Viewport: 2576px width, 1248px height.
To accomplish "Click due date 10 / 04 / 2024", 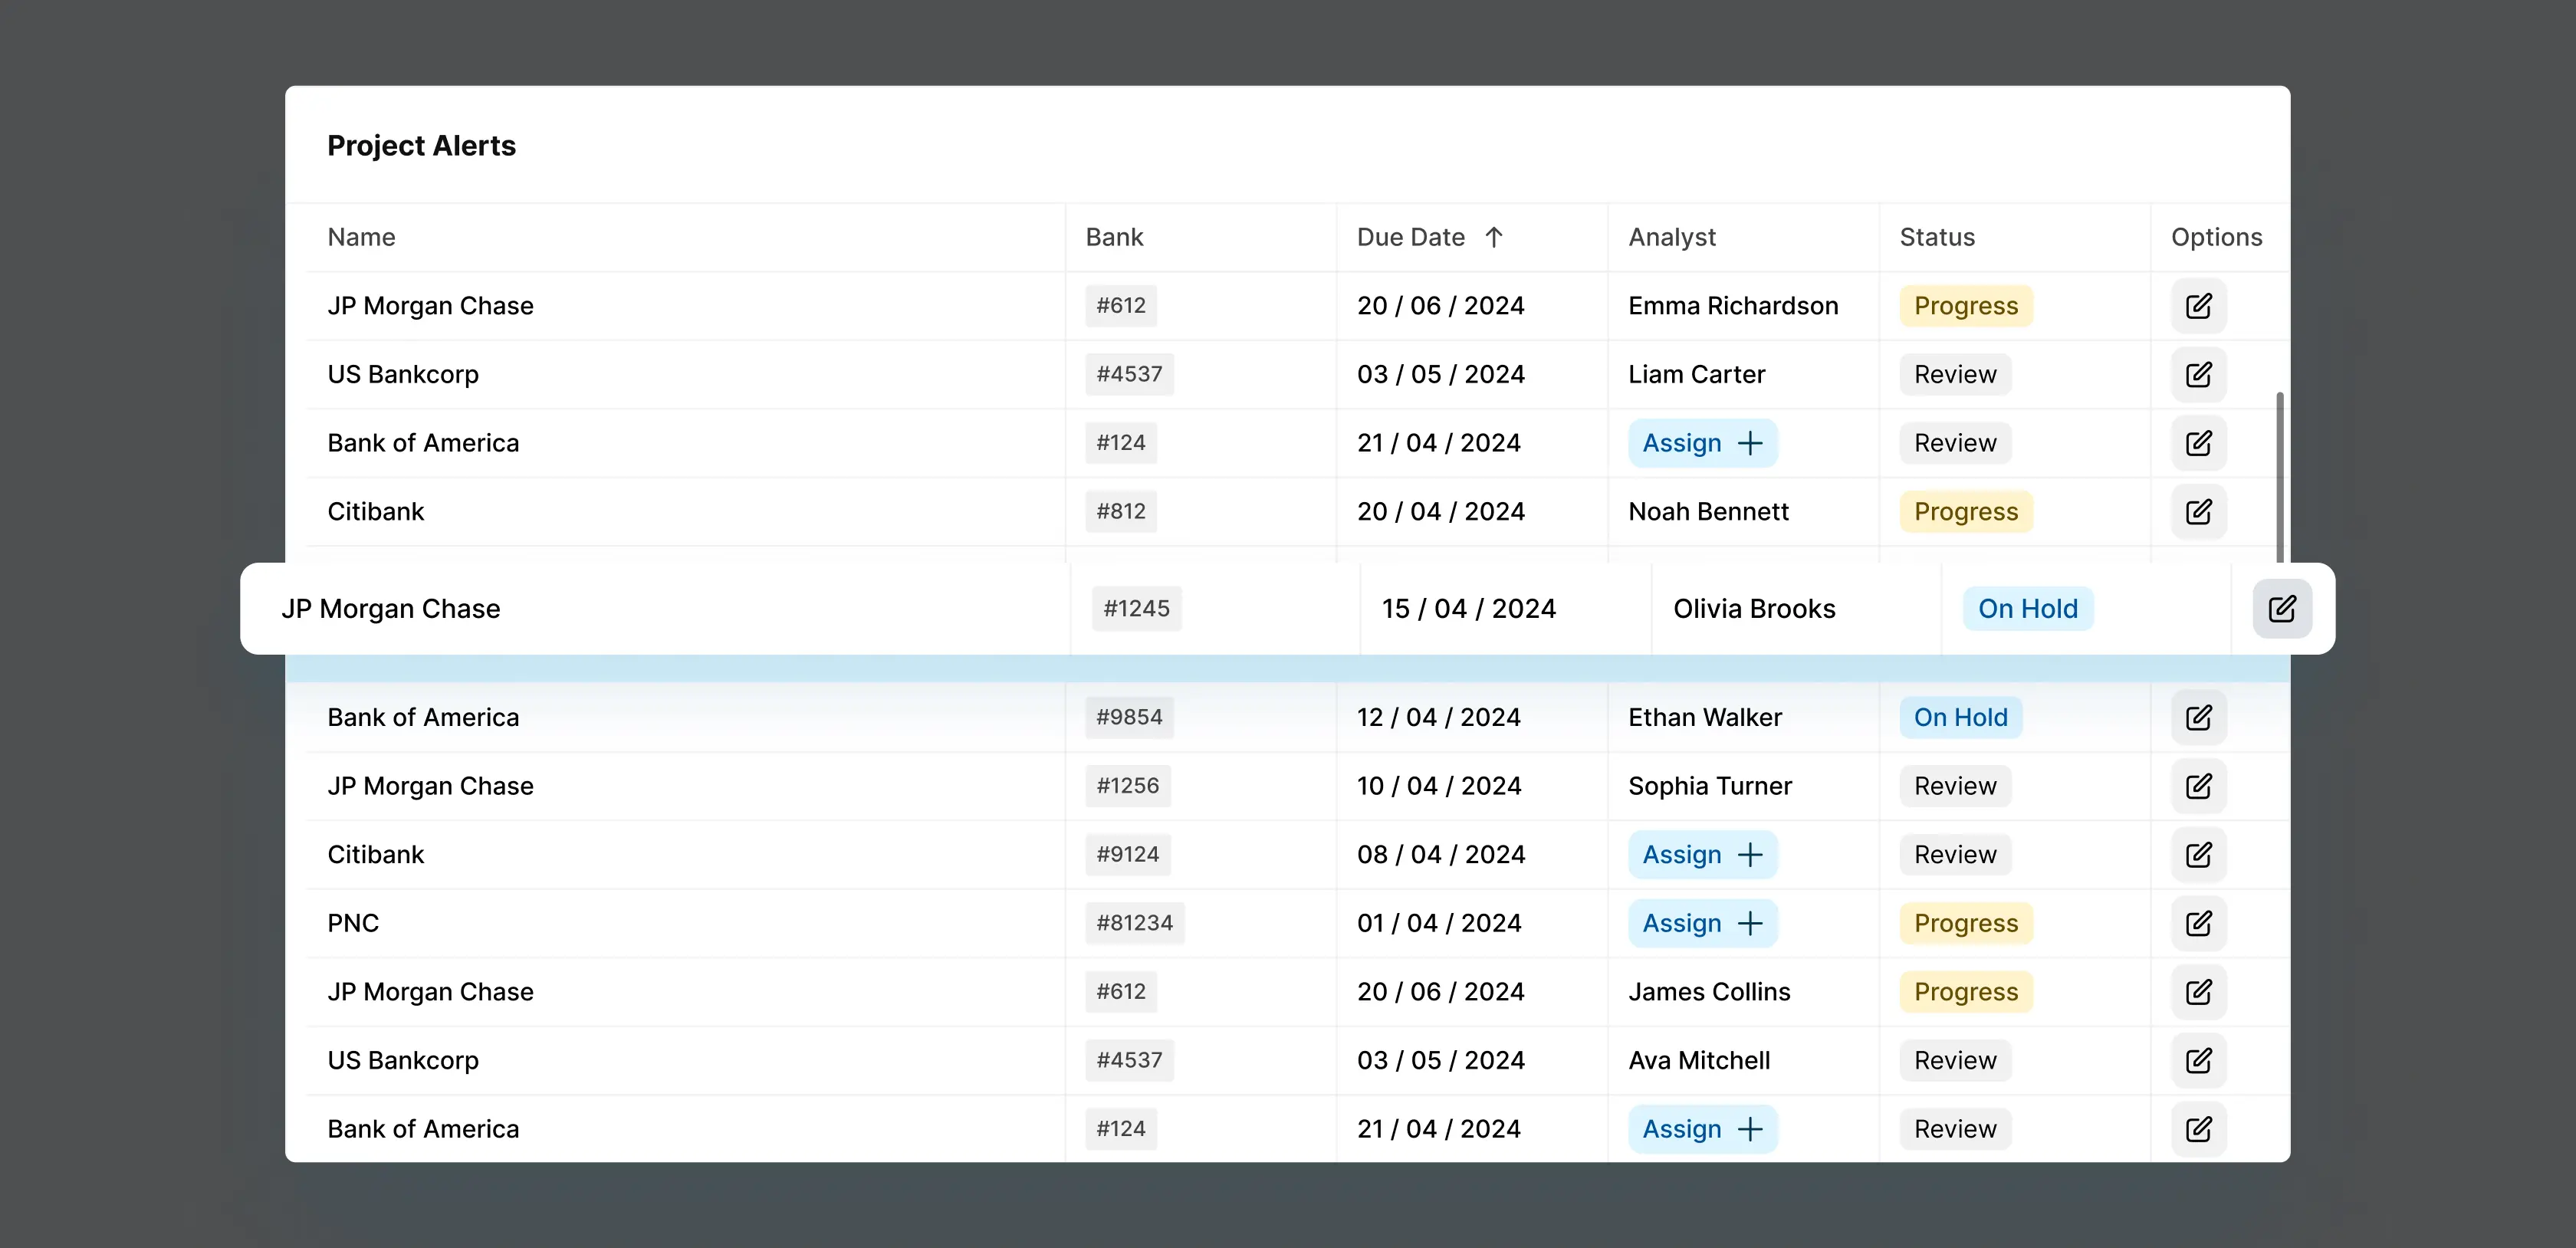I will pos(1439,786).
